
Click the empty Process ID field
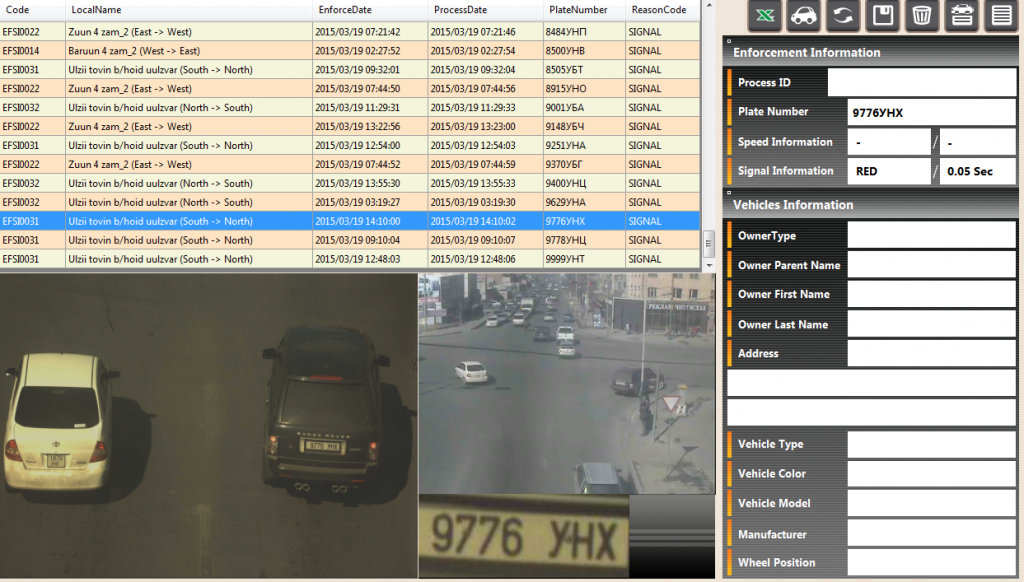point(921,83)
